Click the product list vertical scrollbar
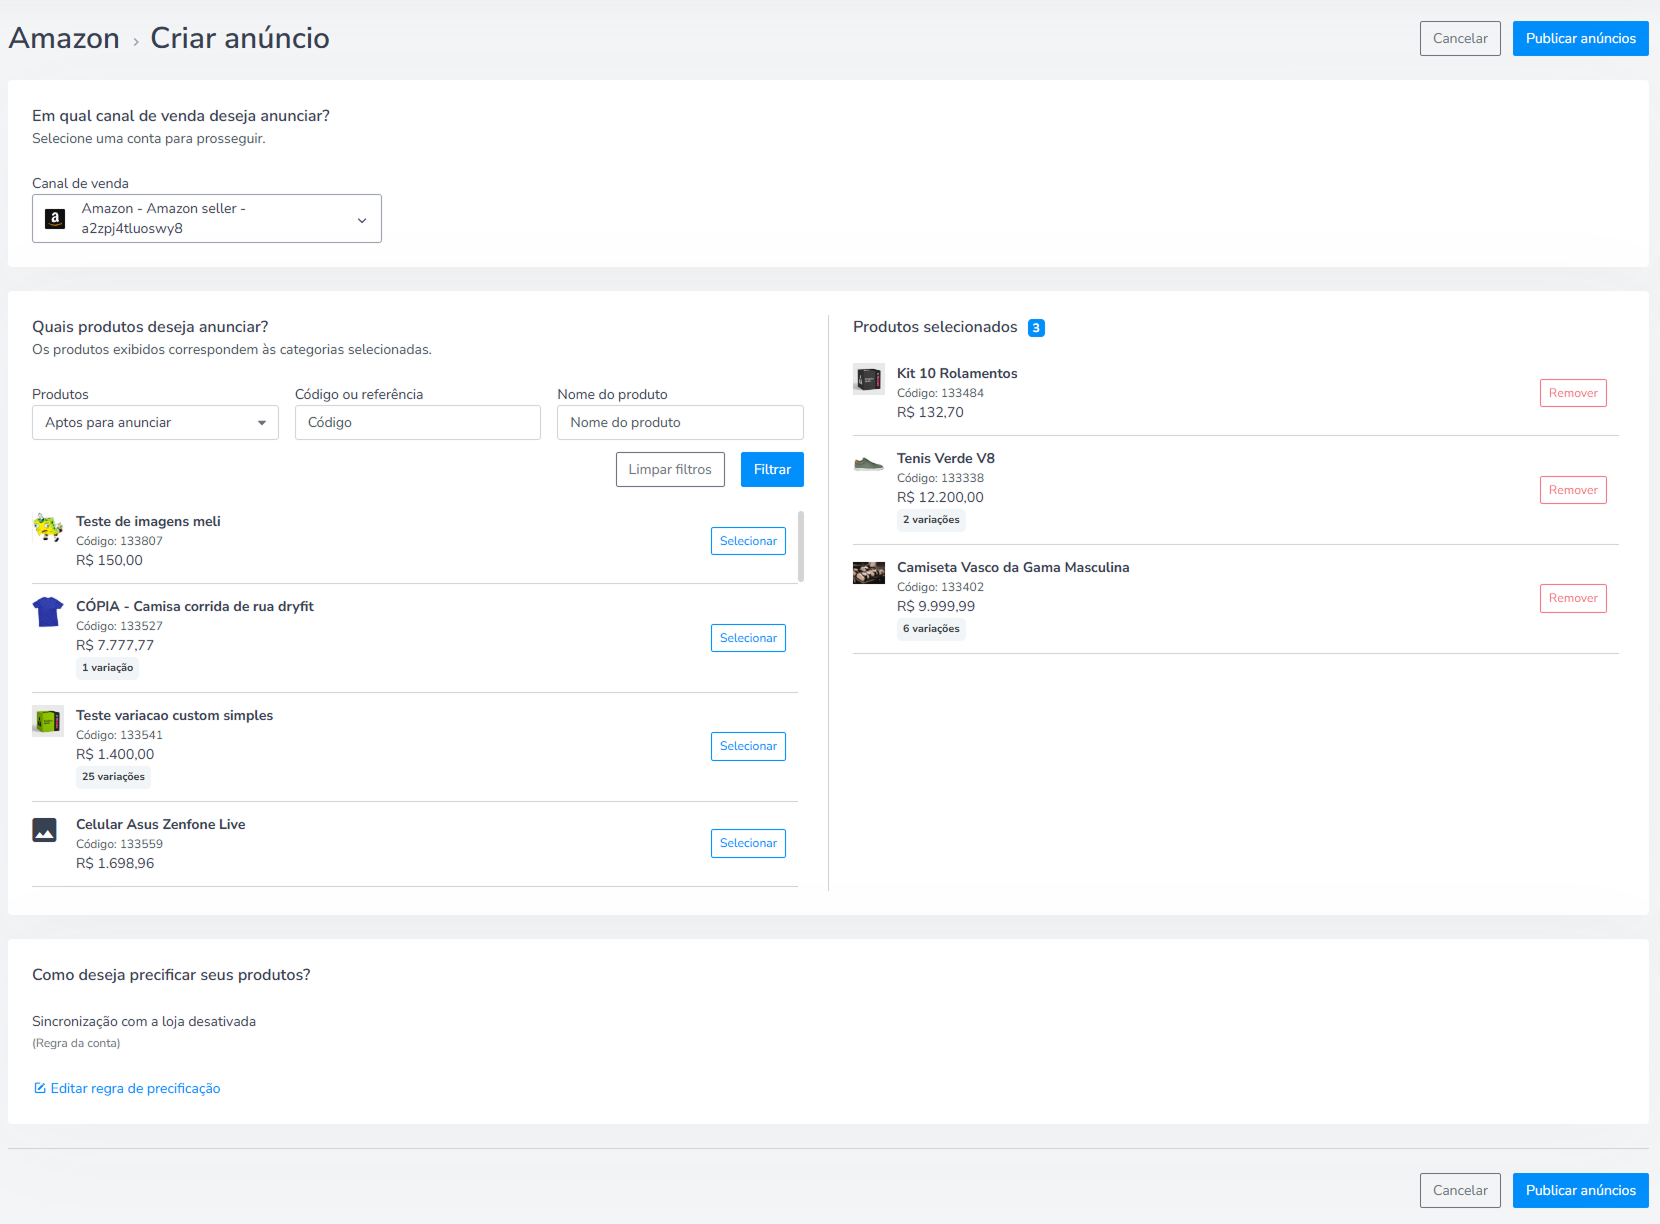 point(801,546)
